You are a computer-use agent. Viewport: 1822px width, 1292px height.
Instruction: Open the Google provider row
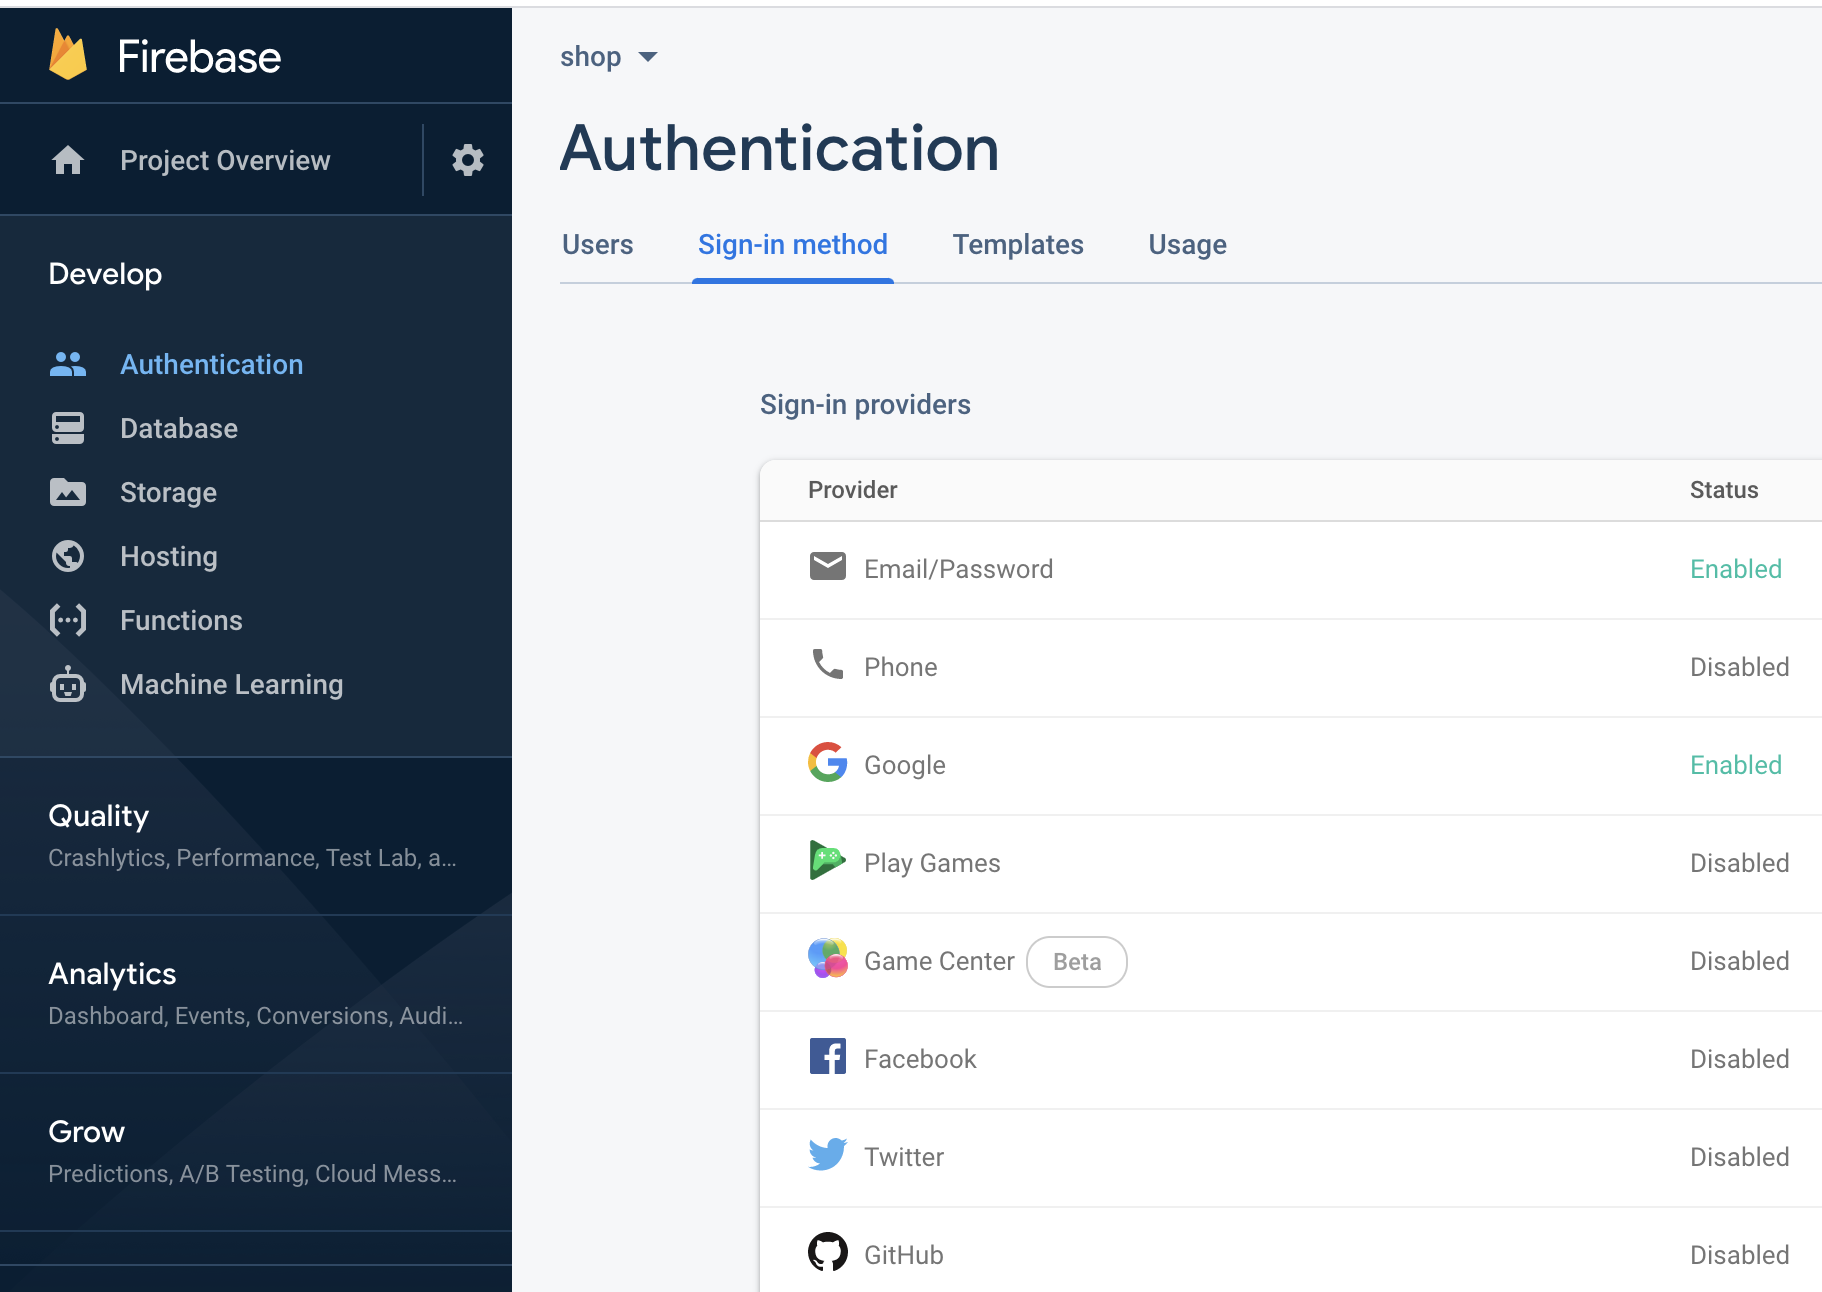1290,765
